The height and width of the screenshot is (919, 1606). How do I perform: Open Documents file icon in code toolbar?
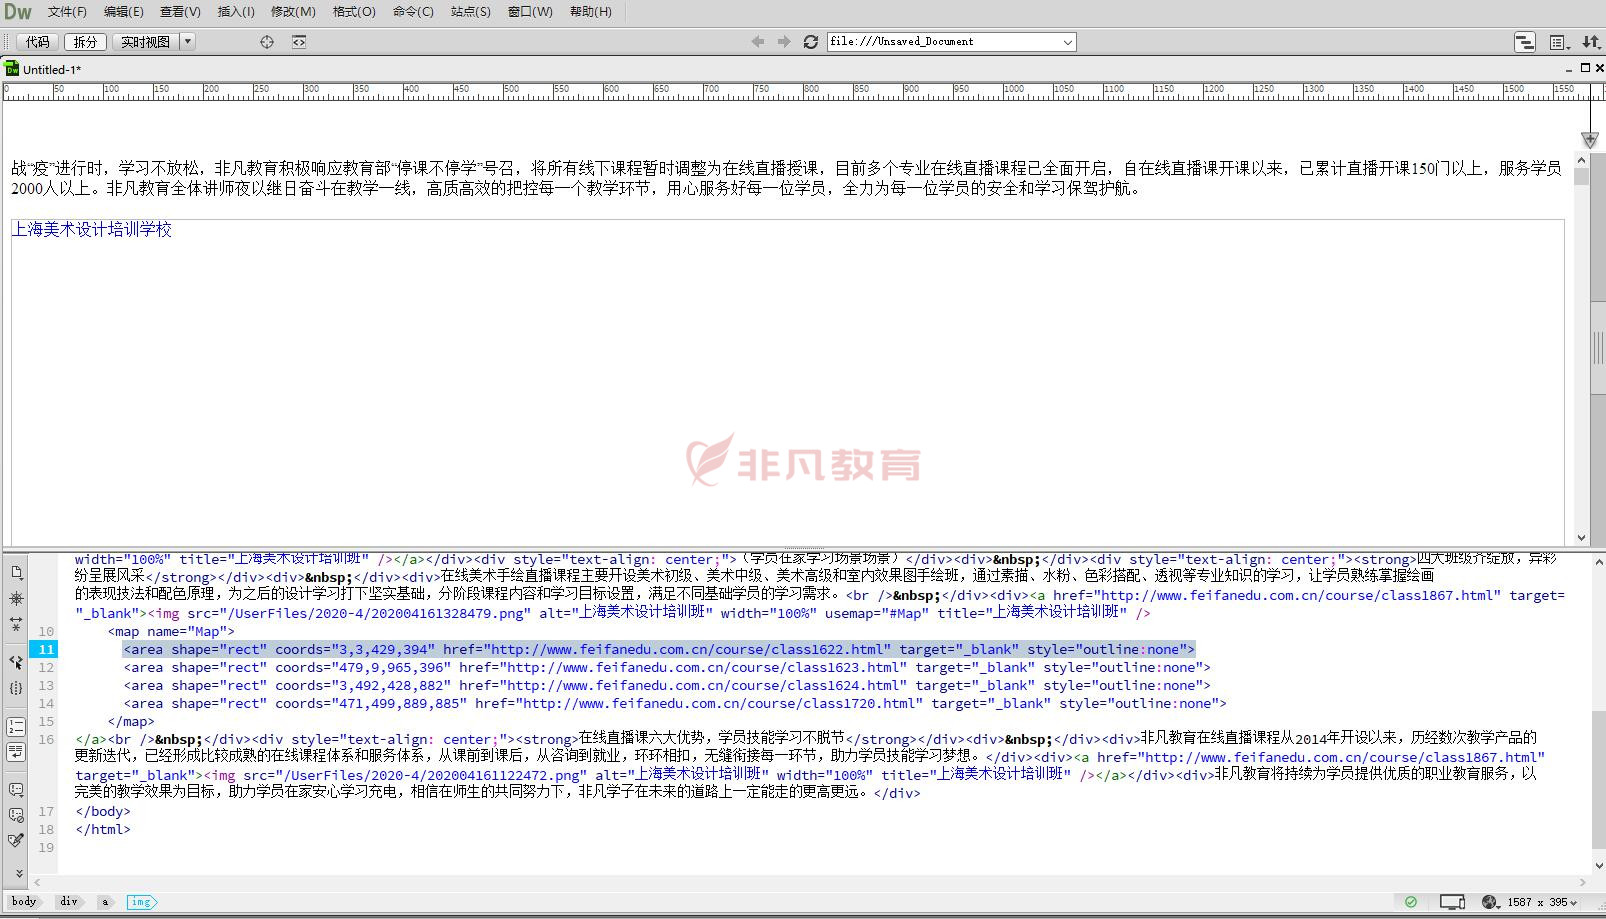(x=16, y=573)
